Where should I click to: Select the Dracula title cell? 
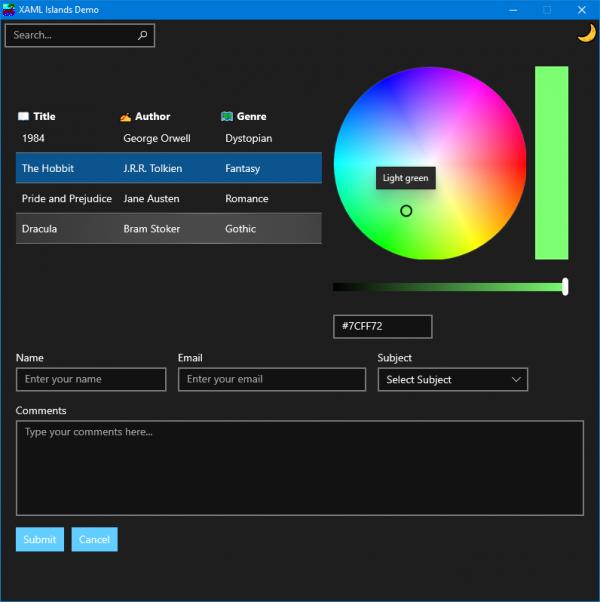[39, 229]
